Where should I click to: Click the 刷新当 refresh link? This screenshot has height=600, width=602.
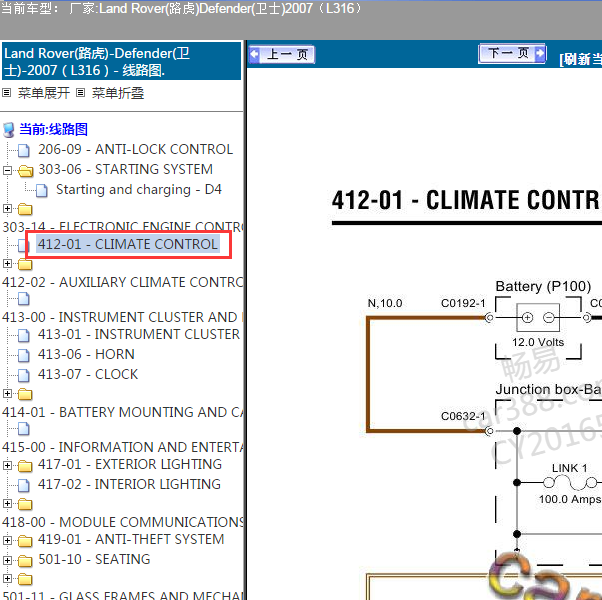coord(580,59)
